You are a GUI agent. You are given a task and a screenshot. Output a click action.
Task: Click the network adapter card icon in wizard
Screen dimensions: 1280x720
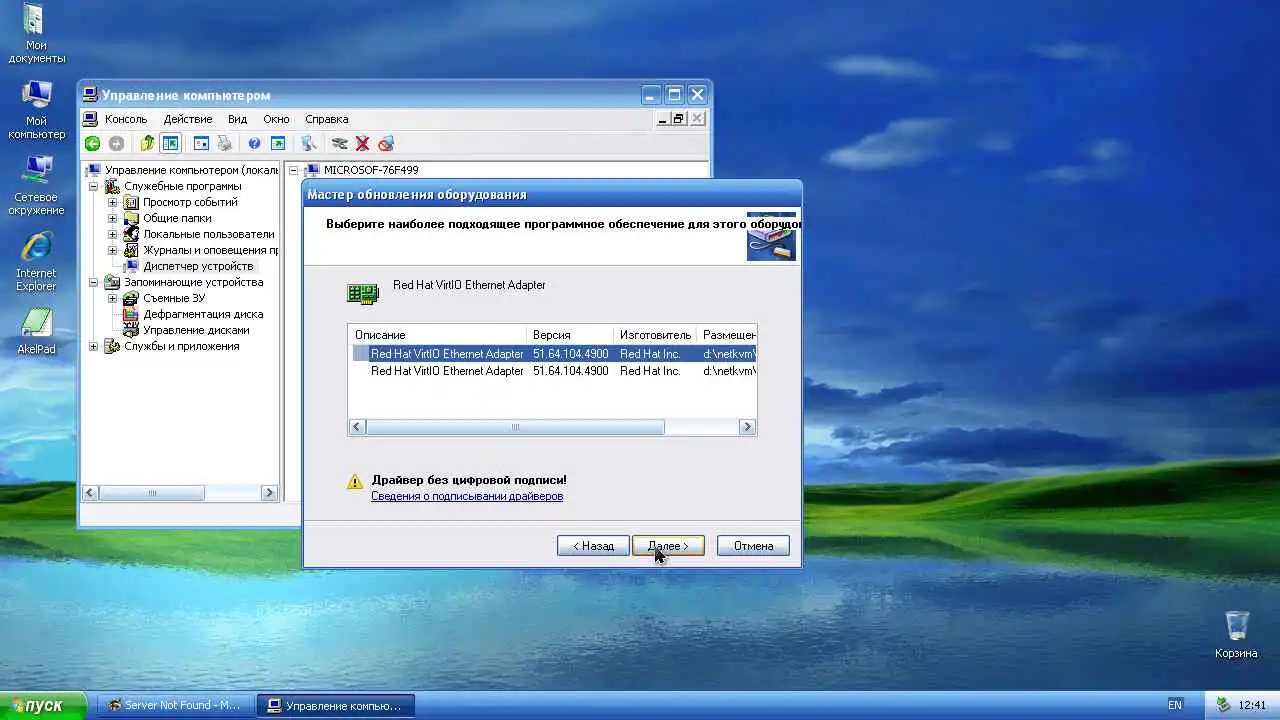362,292
